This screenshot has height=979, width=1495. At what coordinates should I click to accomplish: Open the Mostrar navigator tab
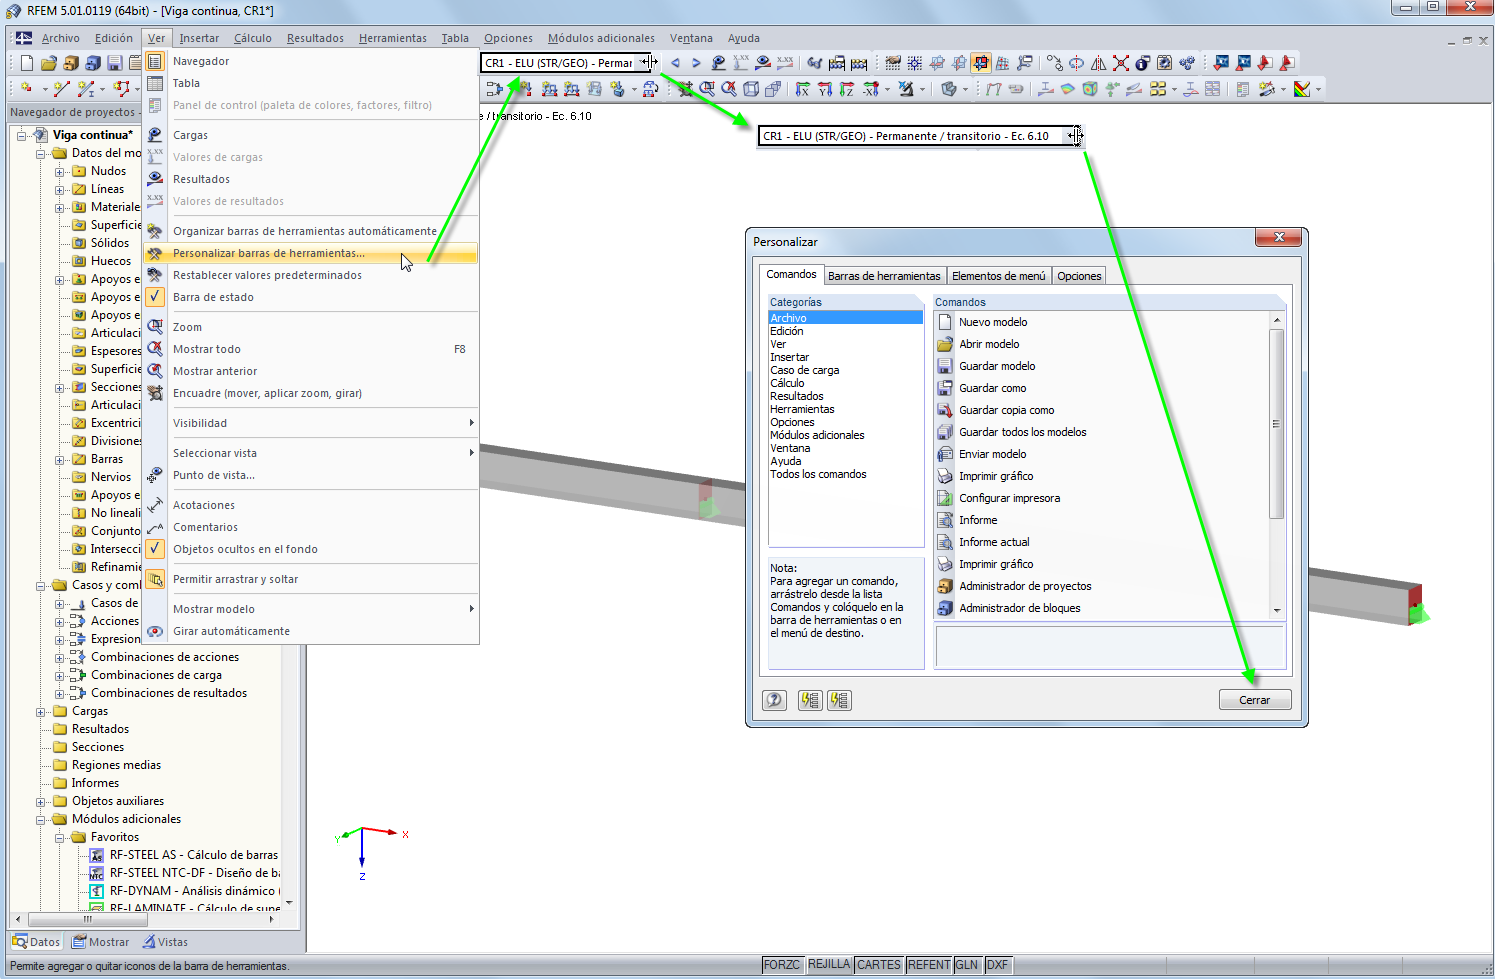pos(101,942)
